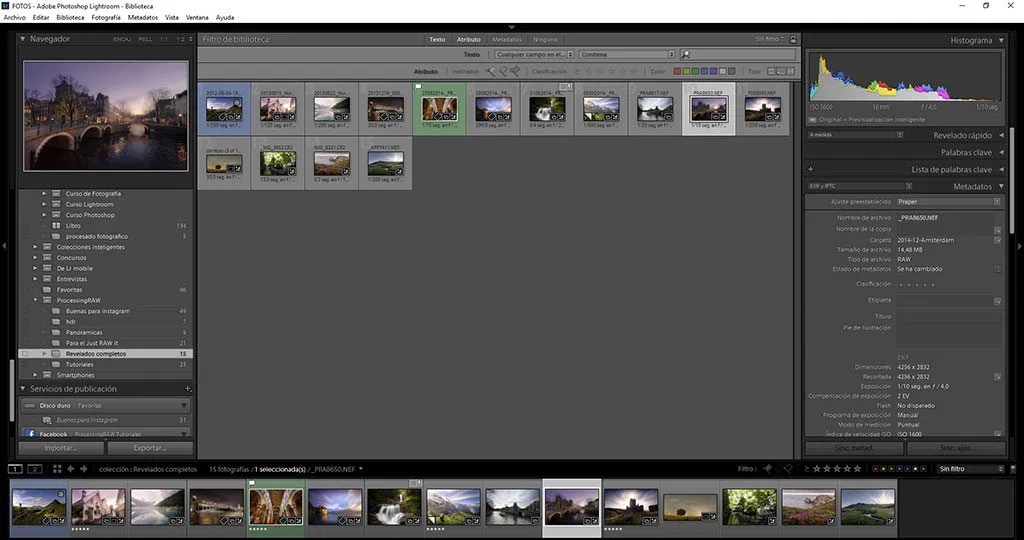Open second monitor window icon numbered 2
The width and height of the screenshot is (1024, 540).
point(34,468)
